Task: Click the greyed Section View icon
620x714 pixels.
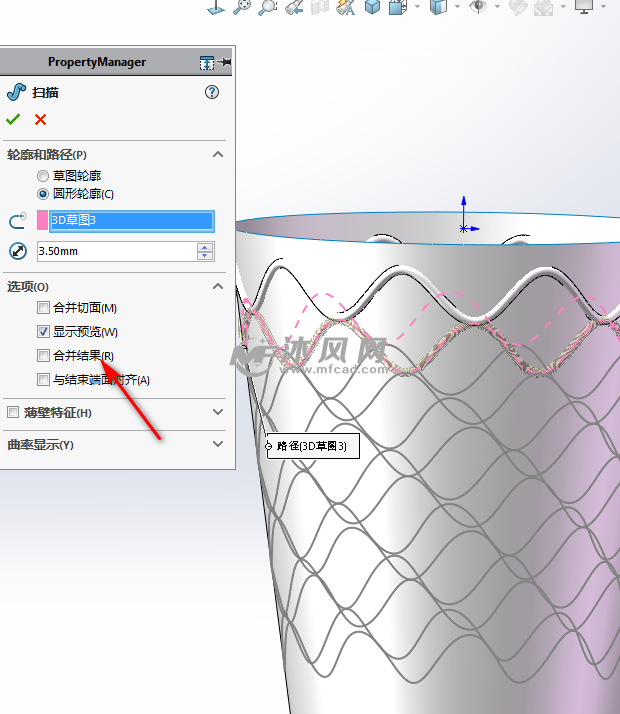Action: (x=320, y=7)
